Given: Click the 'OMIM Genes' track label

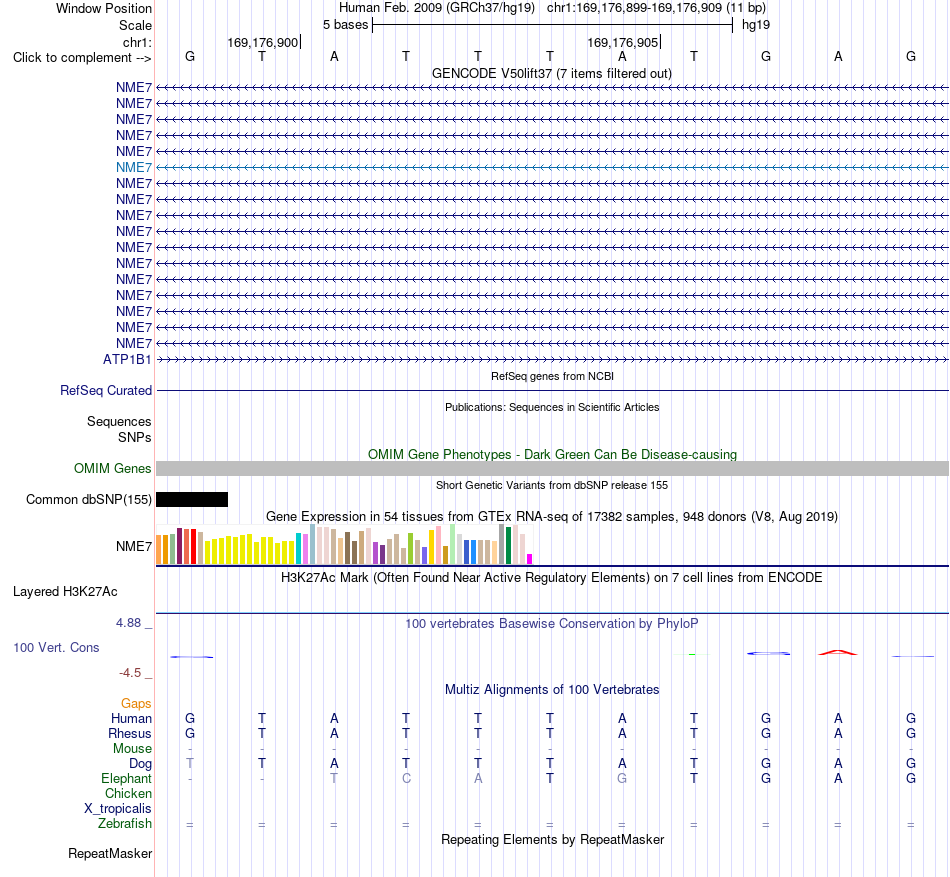Looking at the screenshot, I should (112, 468).
